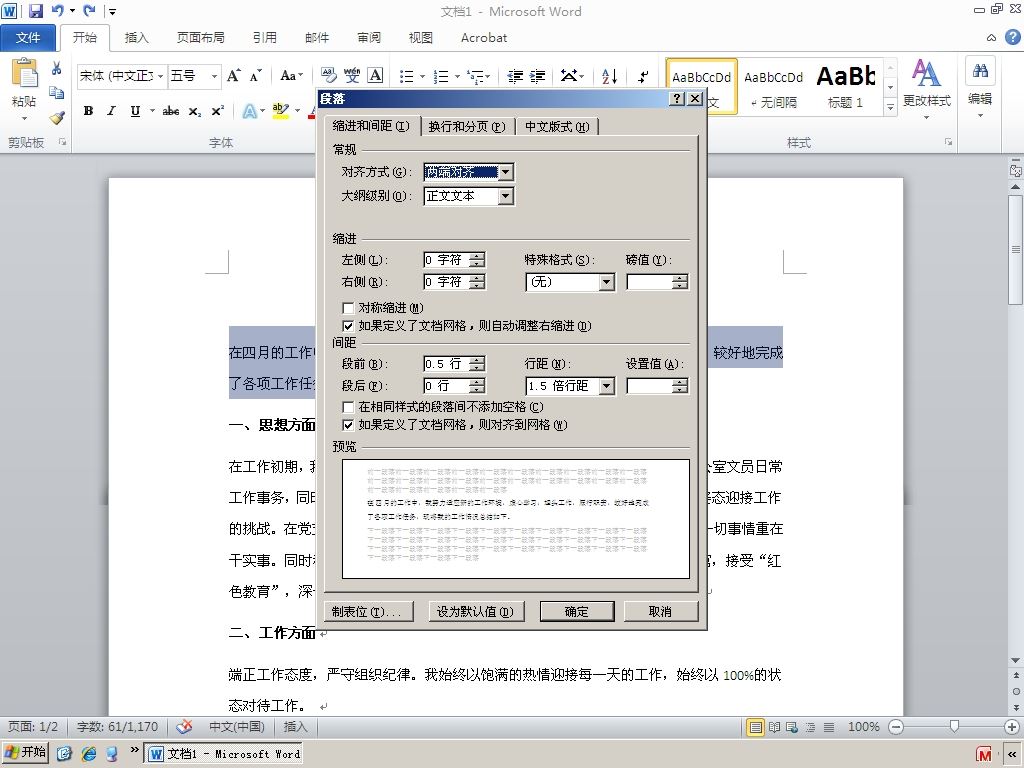Switch to the 换行和分页 tab
Screen dimensions: 1024x768
click(x=467, y=127)
